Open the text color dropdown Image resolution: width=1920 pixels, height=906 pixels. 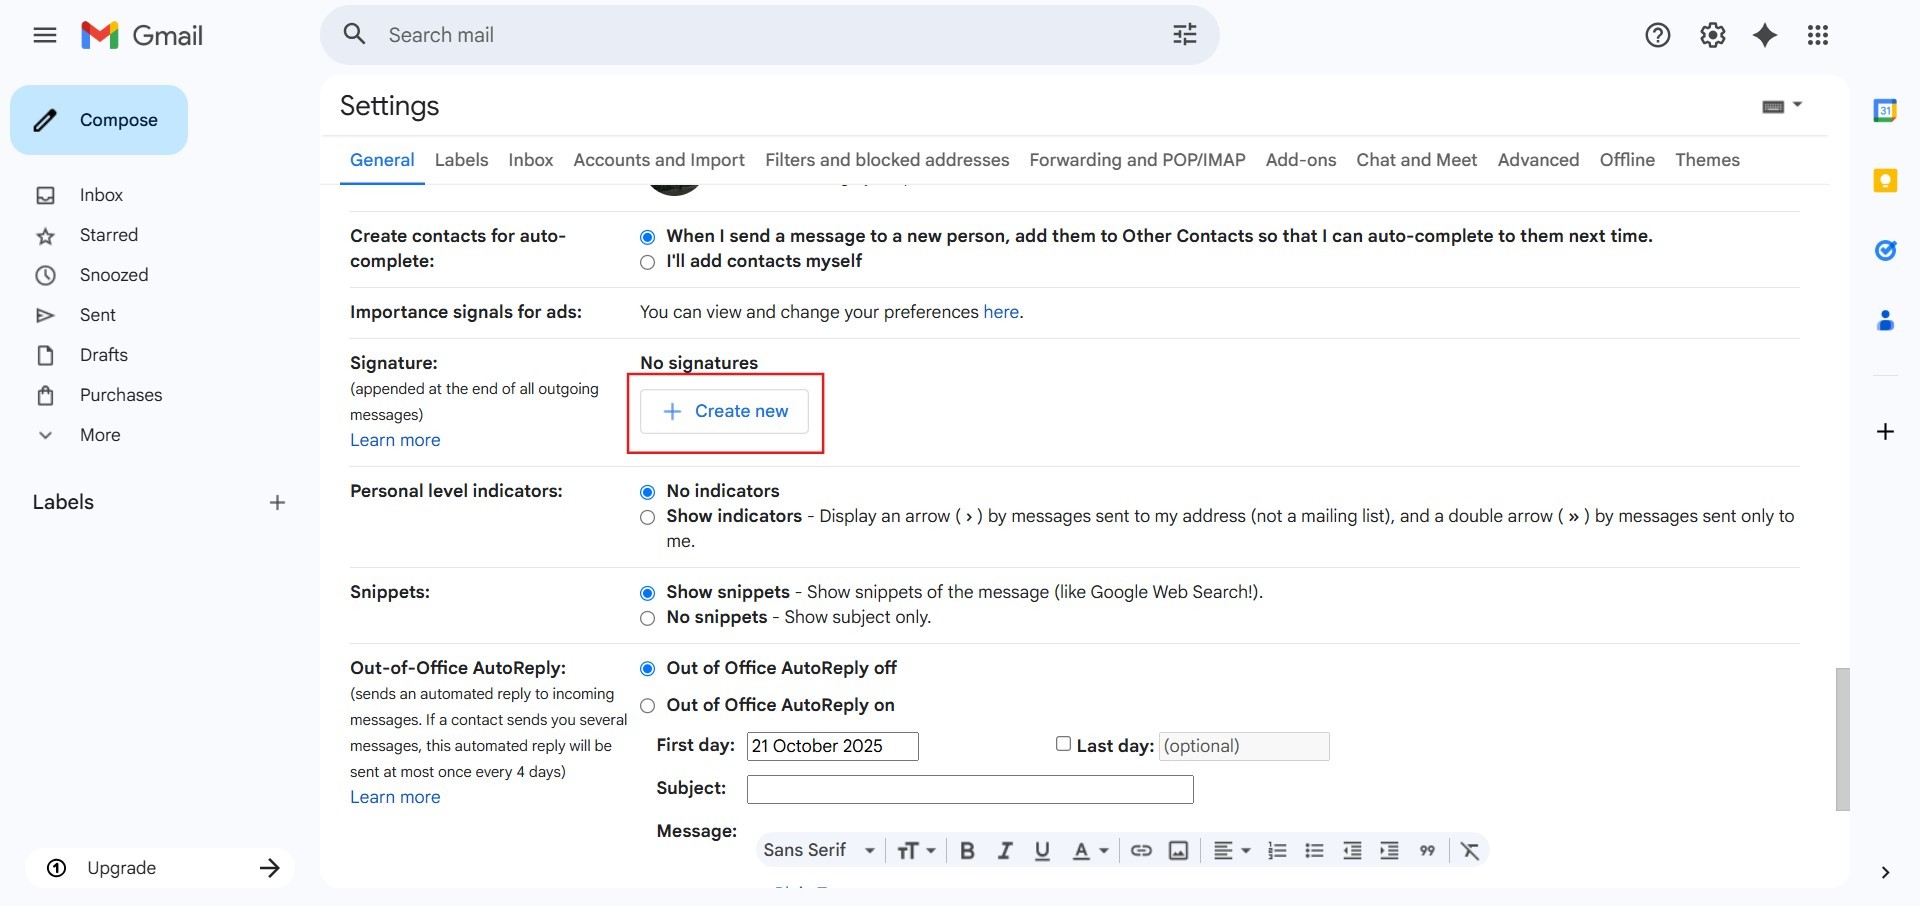(1090, 851)
